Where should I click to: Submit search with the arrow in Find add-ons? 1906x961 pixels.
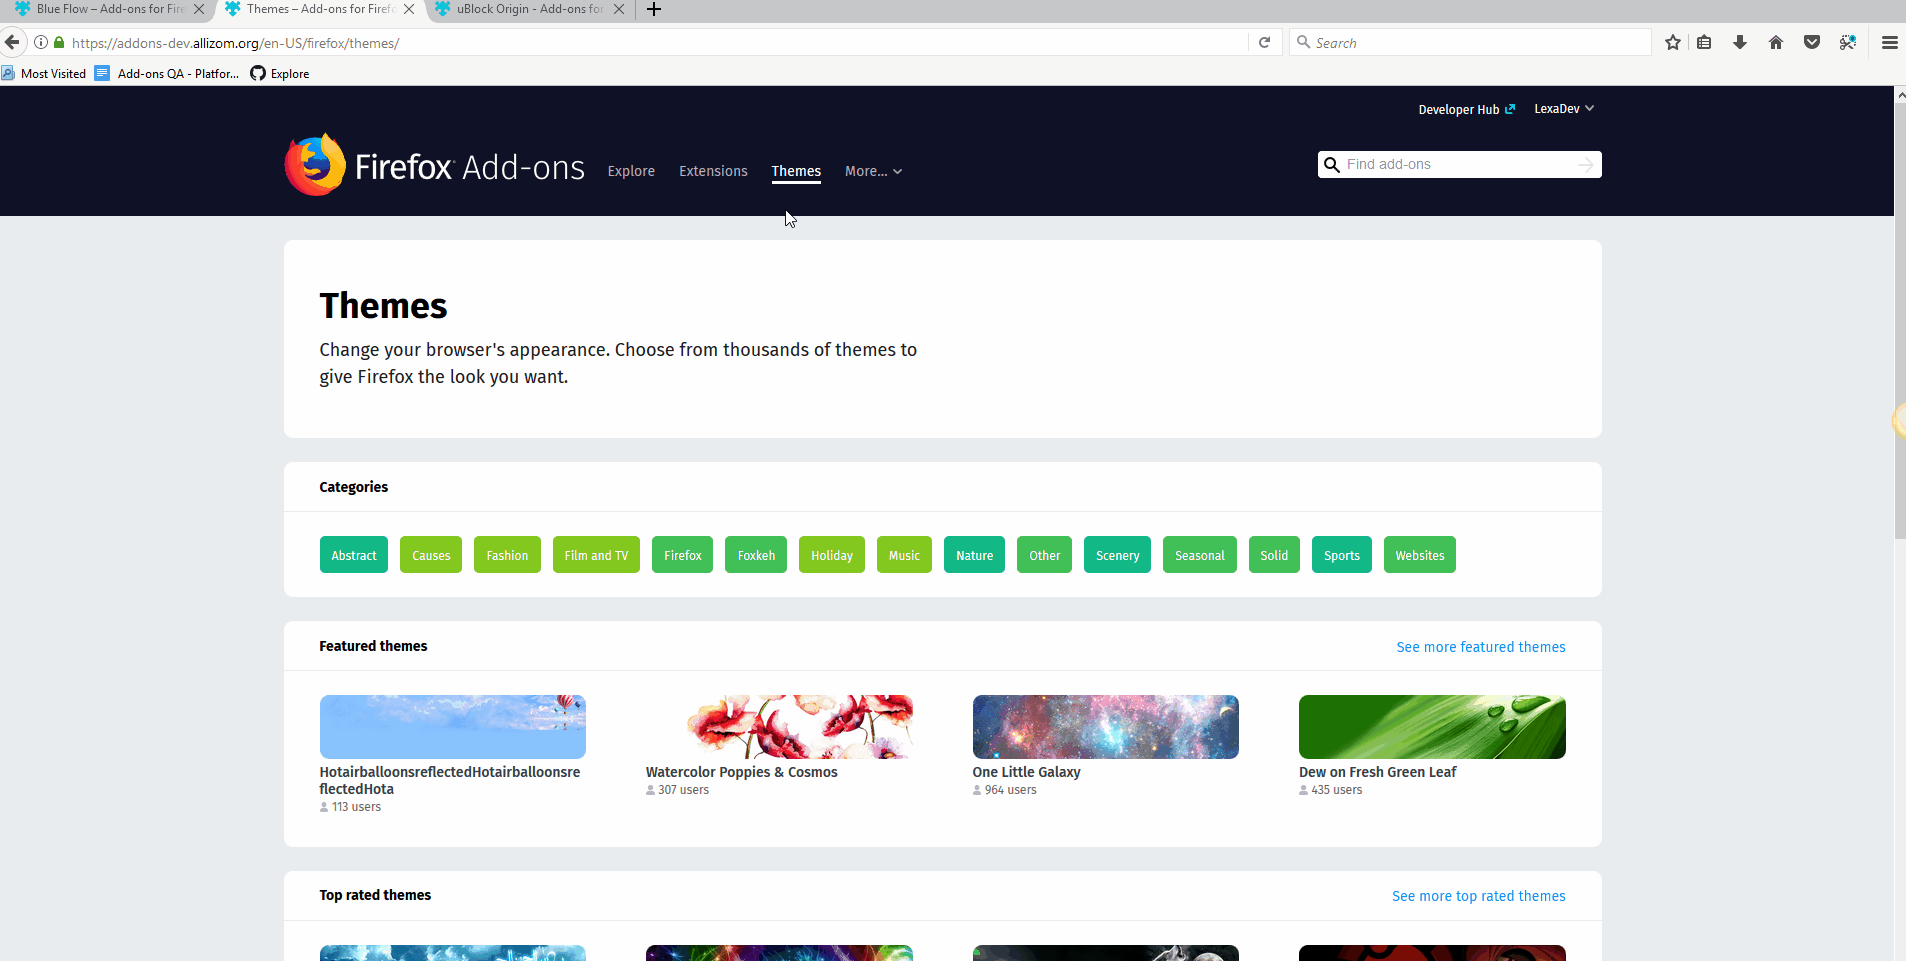(1586, 165)
